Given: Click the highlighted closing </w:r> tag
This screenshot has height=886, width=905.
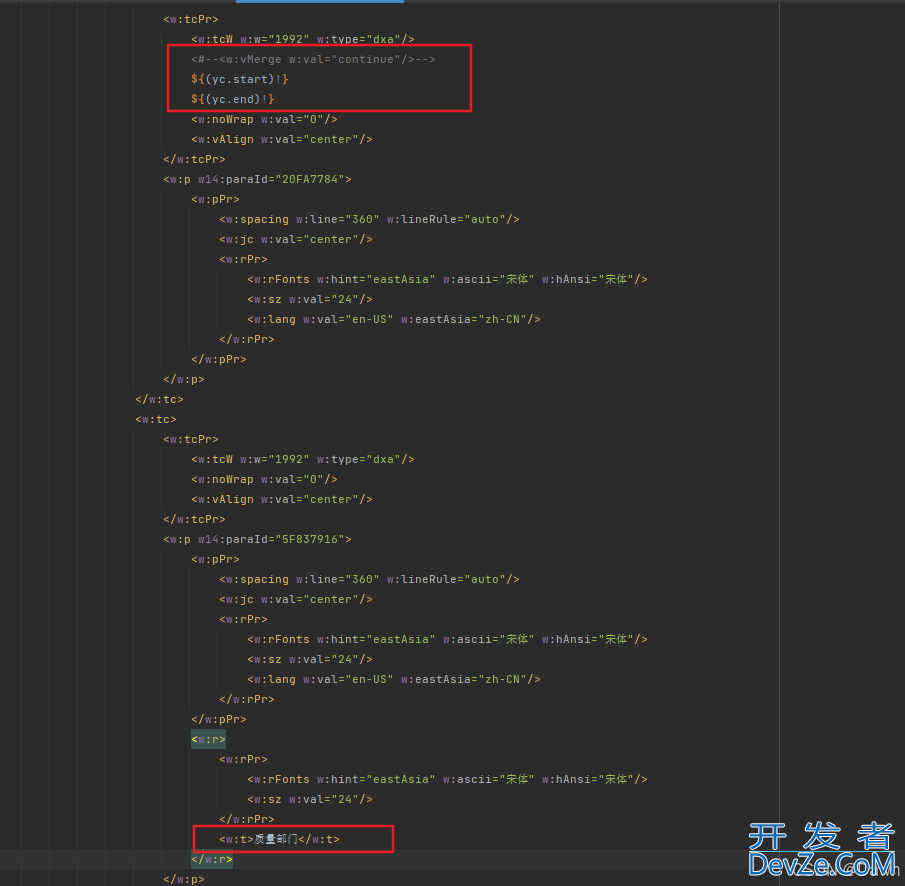Looking at the screenshot, I should (x=212, y=859).
